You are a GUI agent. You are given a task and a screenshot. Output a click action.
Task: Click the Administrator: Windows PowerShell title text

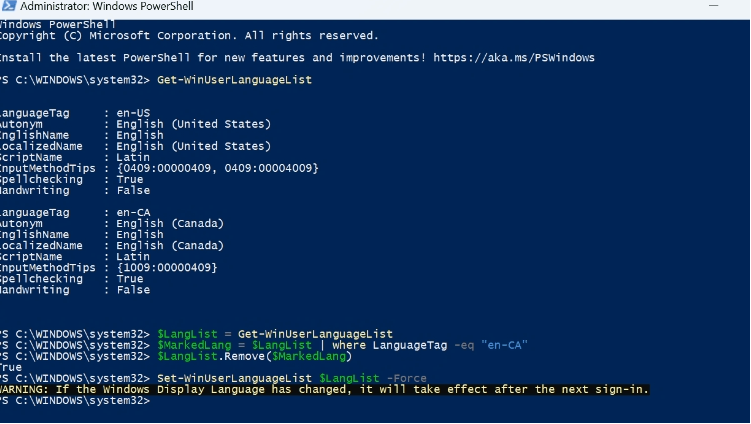coord(107,6)
